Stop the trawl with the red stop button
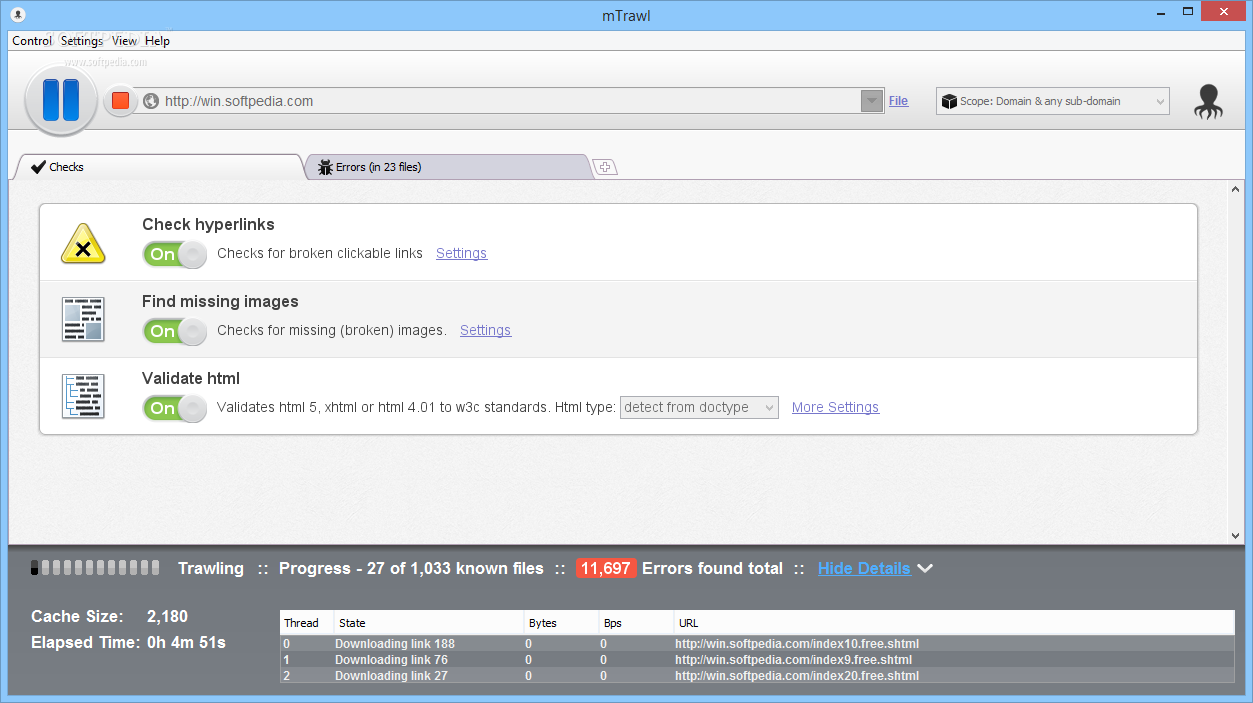1253x703 pixels. [120, 101]
